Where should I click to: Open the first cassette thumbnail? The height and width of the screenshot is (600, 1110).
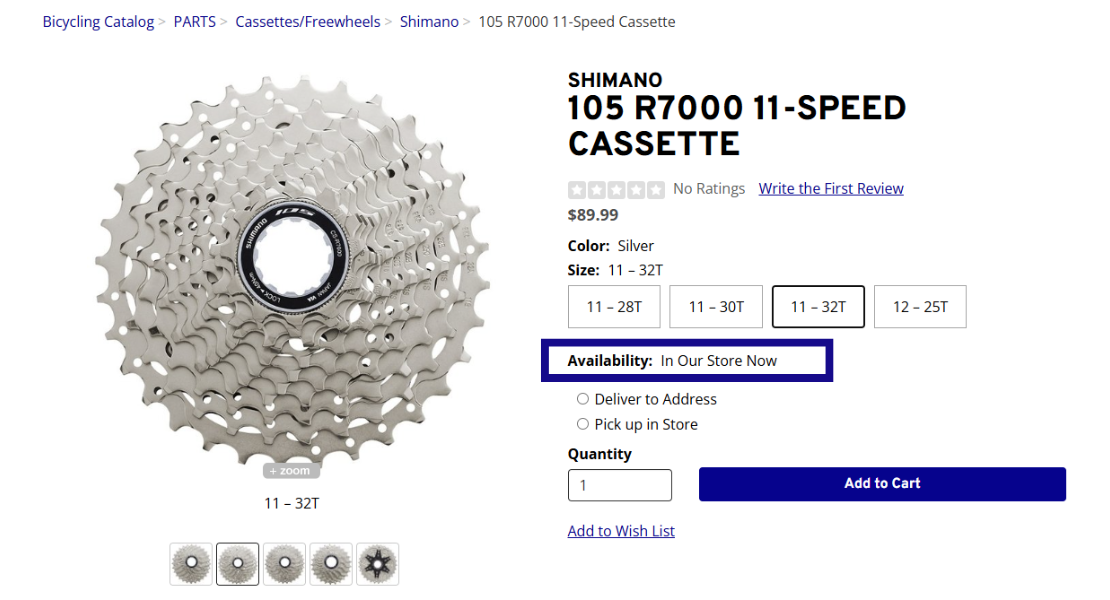(190, 563)
